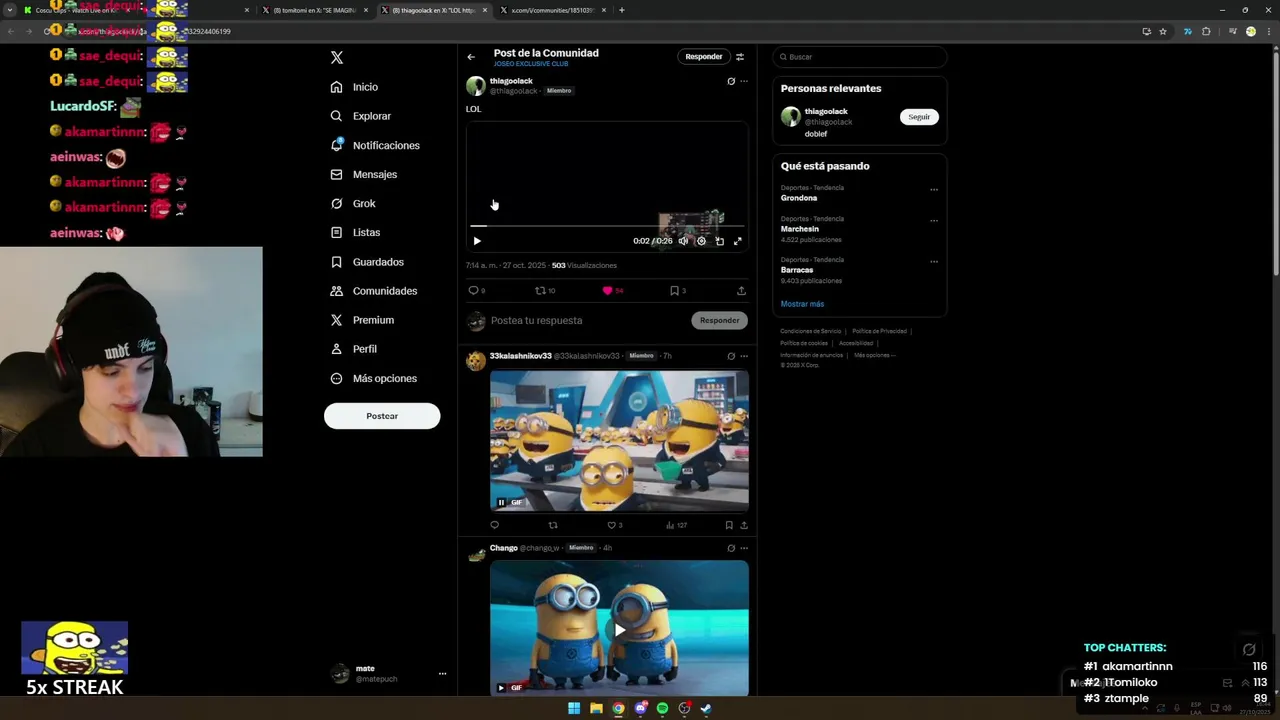The height and width of the screenshot is (720, 1280).
Task: Reply to 33kalashnikov33 comment
Action: 494,525
